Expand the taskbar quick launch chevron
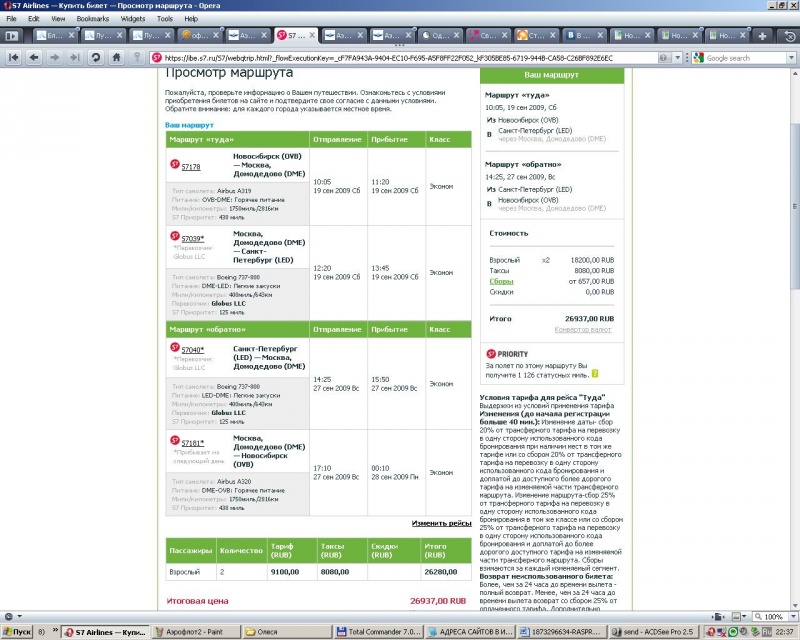The image size is (800, 640). pyautogui.click(x=55, y=631)
